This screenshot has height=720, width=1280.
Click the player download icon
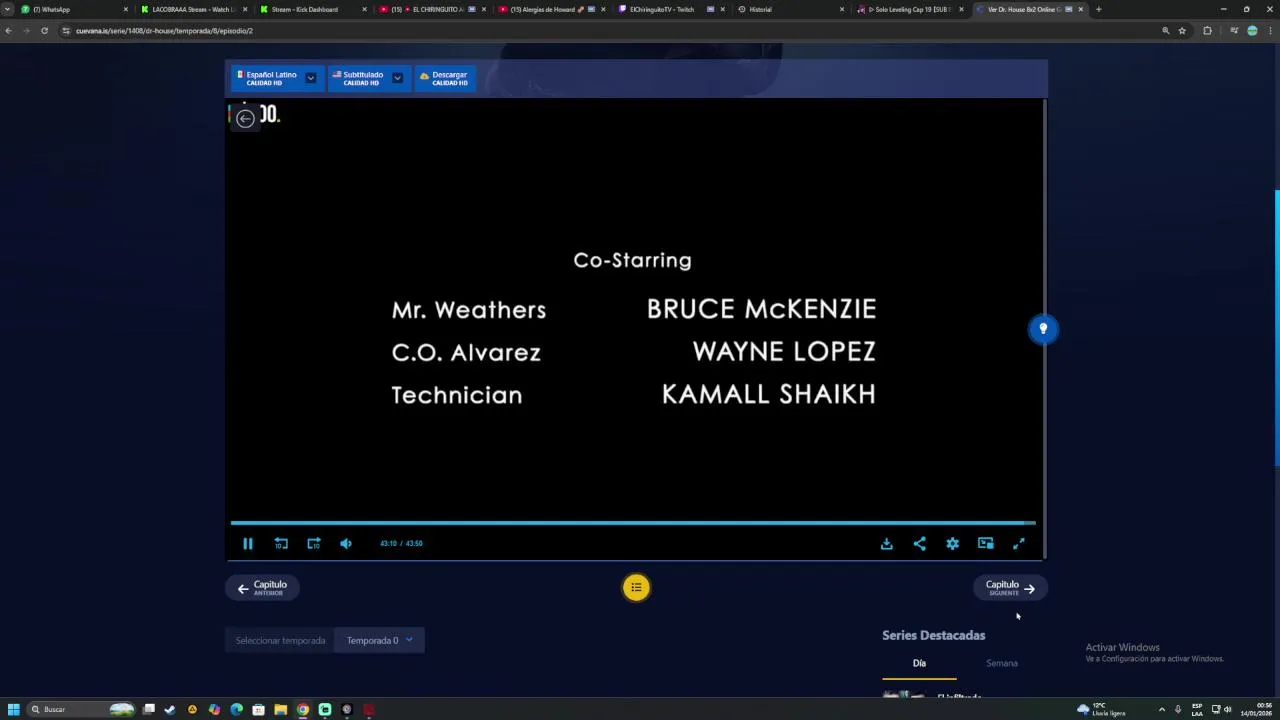tap(887, 543)
